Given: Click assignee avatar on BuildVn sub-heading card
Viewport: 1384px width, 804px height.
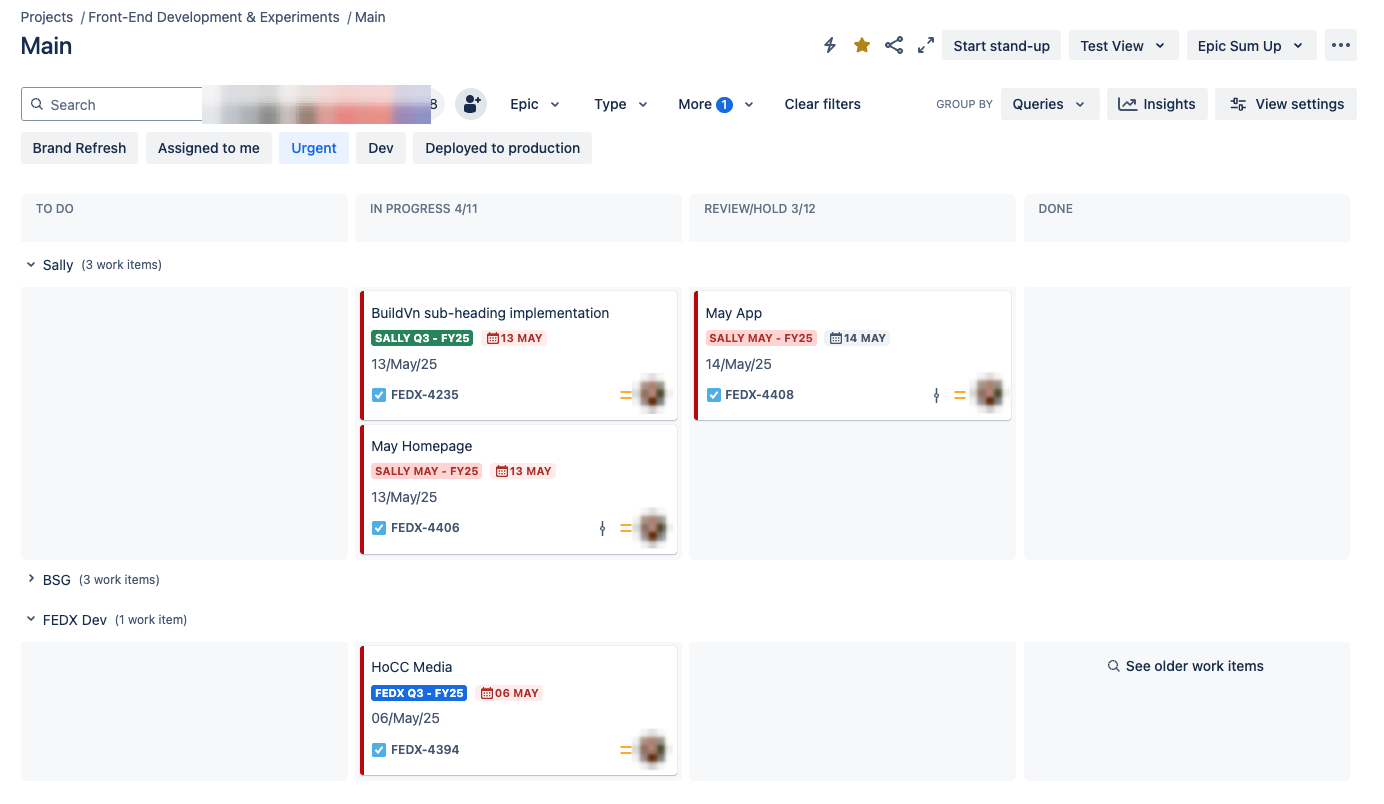Looking at the screenshot, I should coord(654,394).
